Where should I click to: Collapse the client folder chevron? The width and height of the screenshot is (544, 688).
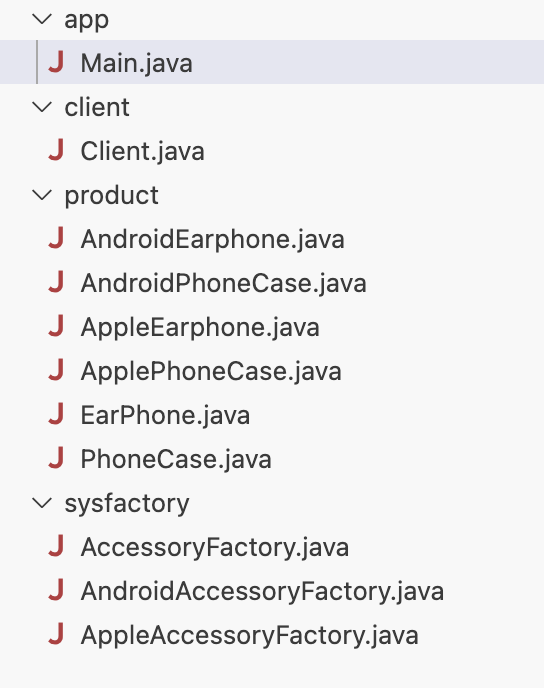coord(43,107)
